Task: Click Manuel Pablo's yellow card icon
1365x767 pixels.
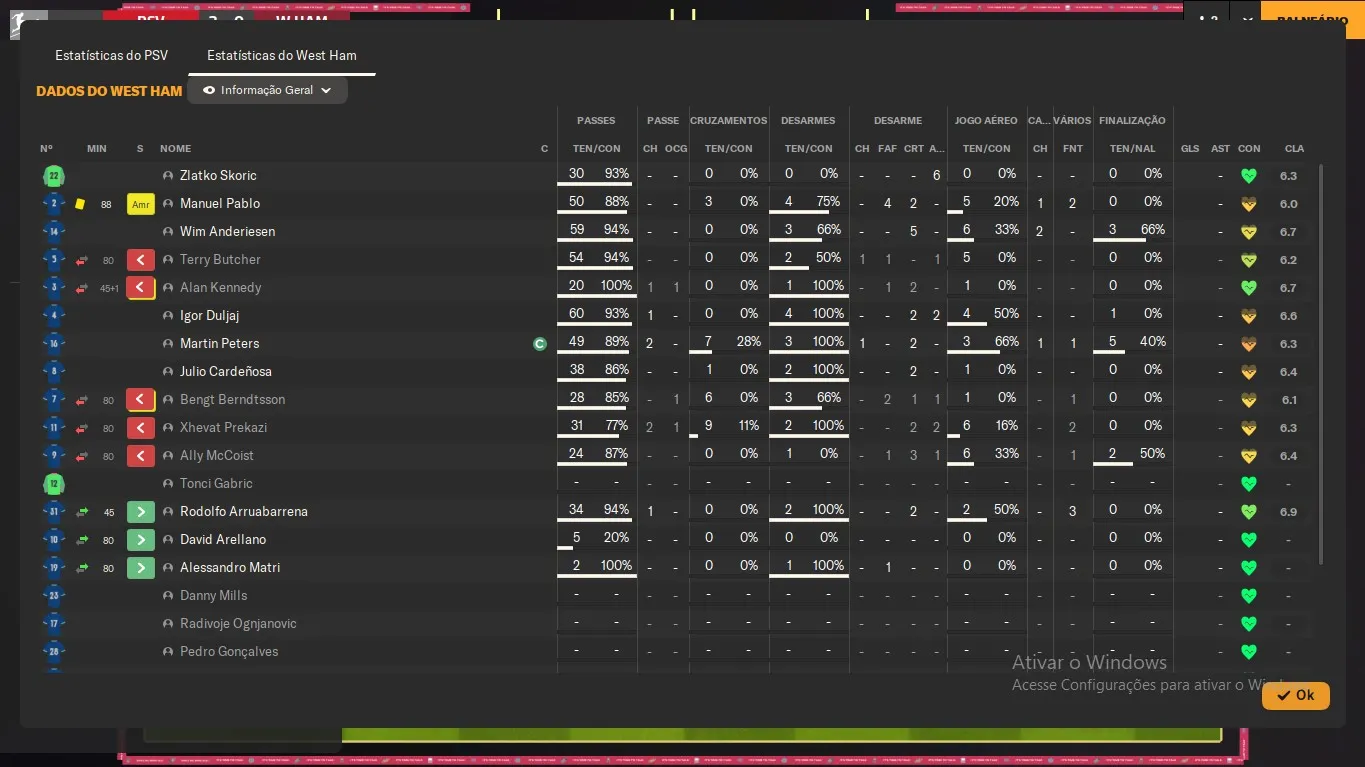Action: pos(80,204)
